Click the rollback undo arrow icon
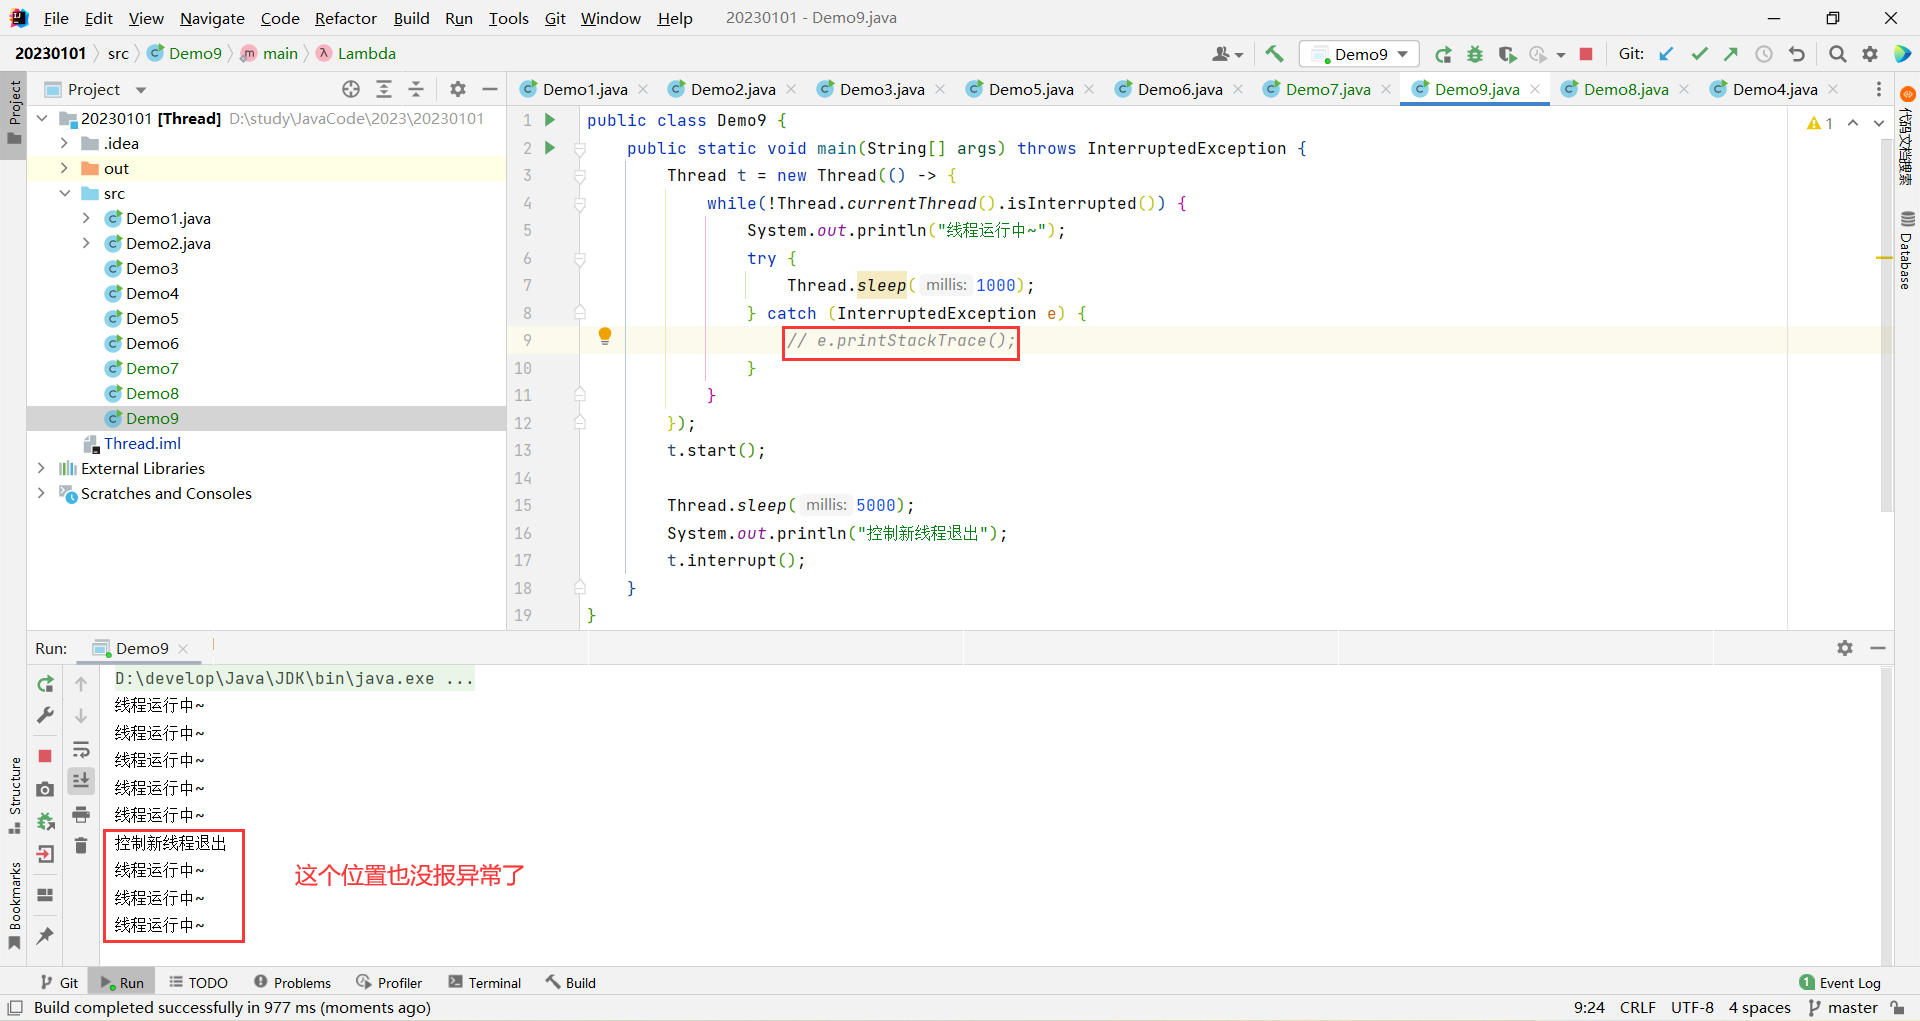1920x1021 pixels. [1797, 54]
